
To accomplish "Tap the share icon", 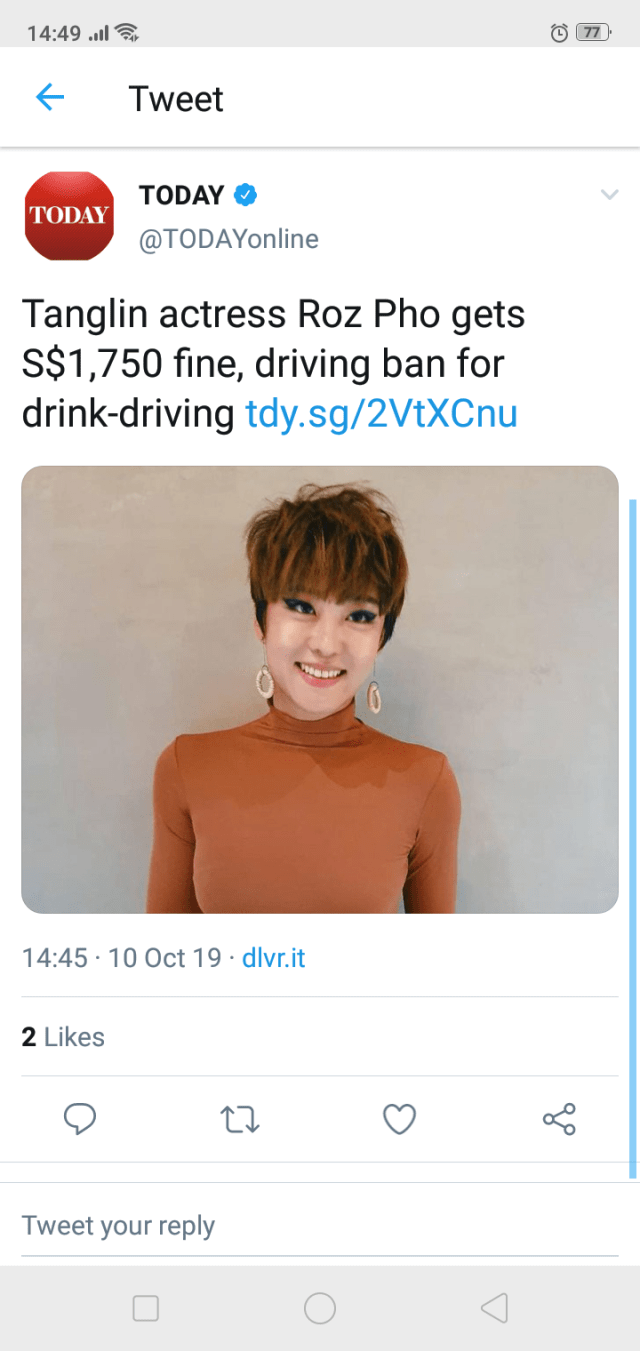I will [559, 1119].
